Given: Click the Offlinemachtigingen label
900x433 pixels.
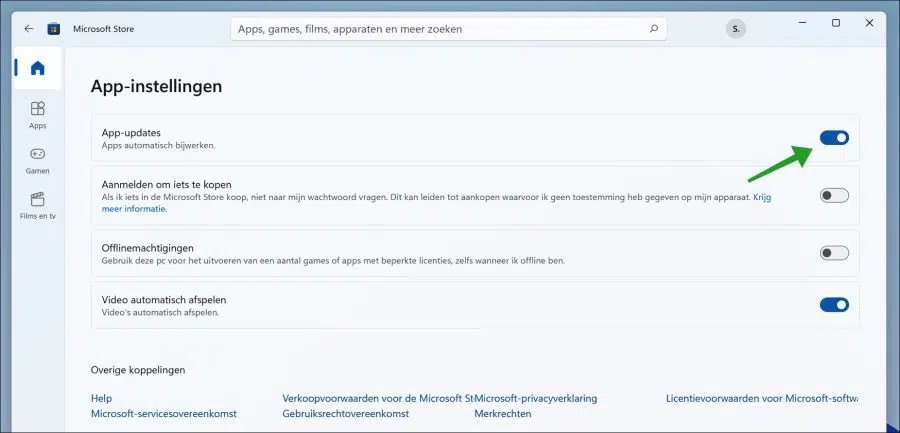Looking at the screenshot, I should click(148, 248).
